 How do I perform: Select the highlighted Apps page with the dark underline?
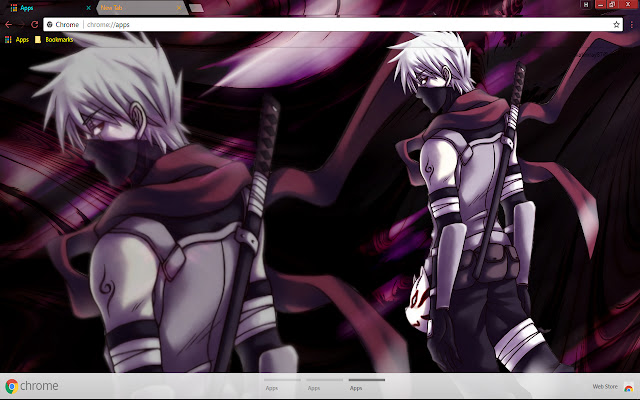(x=367, y=385)
